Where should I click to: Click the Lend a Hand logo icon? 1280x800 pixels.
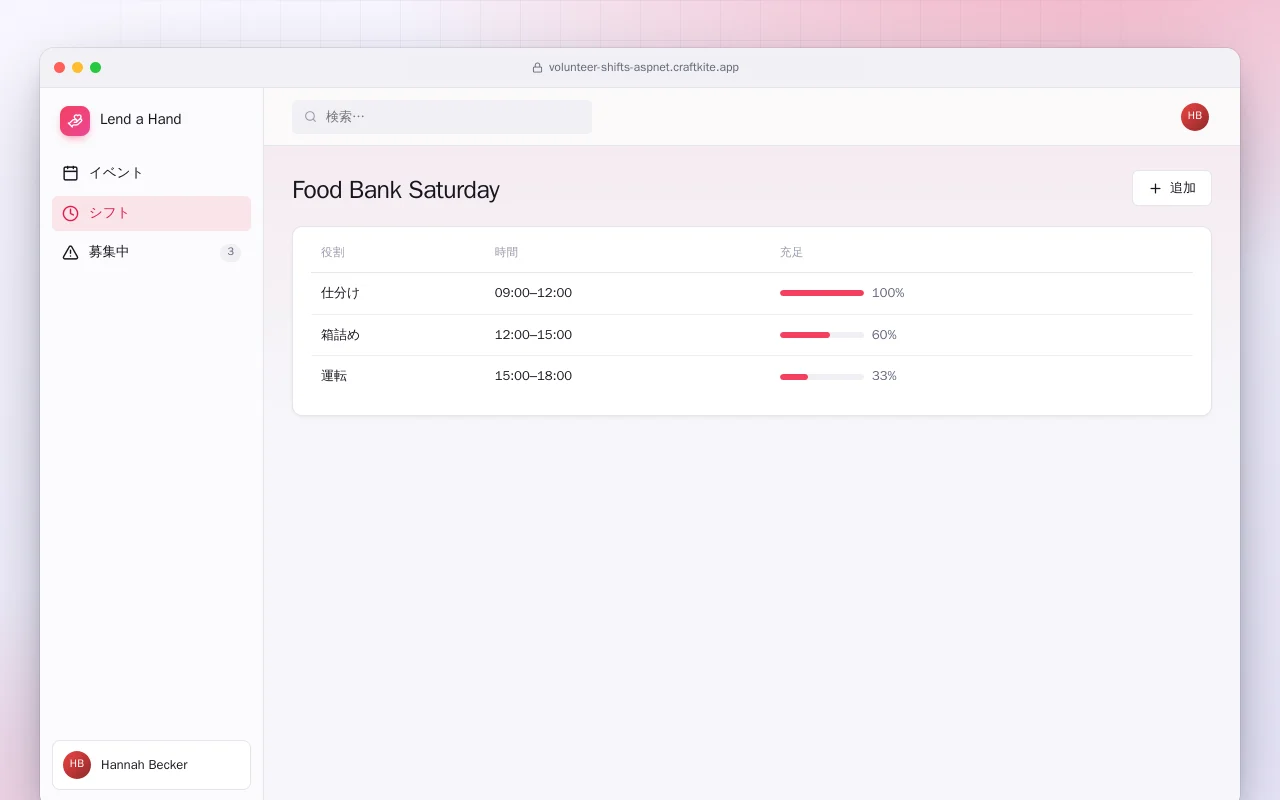pyautogui.click(x=75, y=121)
